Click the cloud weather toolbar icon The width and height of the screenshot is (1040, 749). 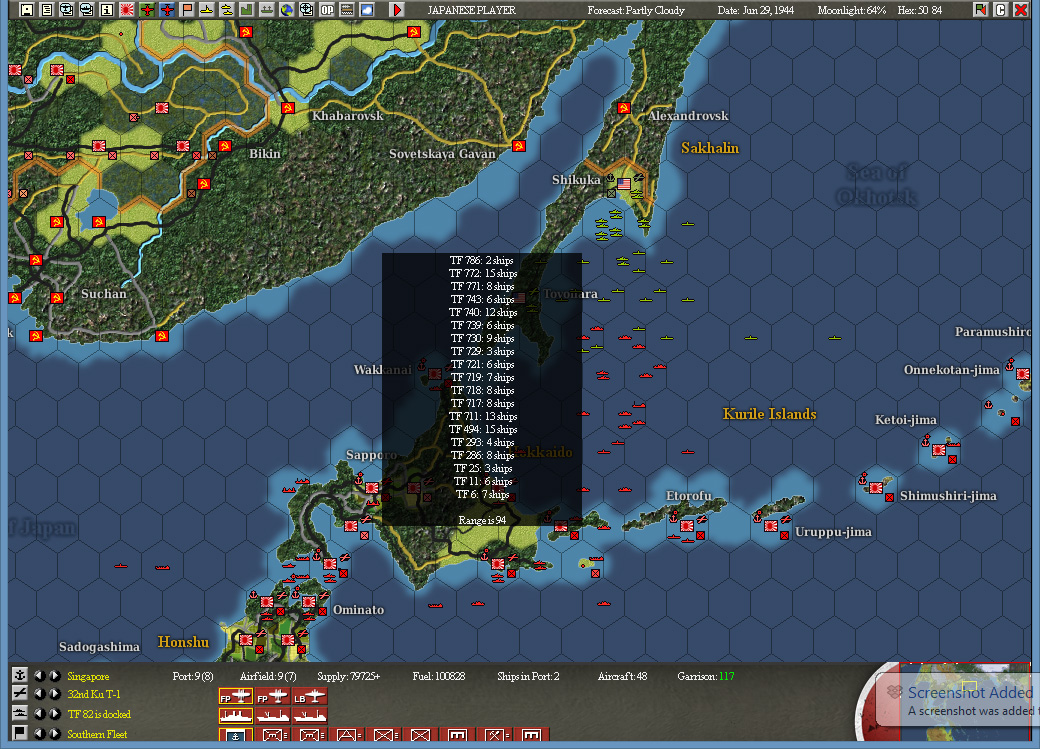tap(367, 9)
